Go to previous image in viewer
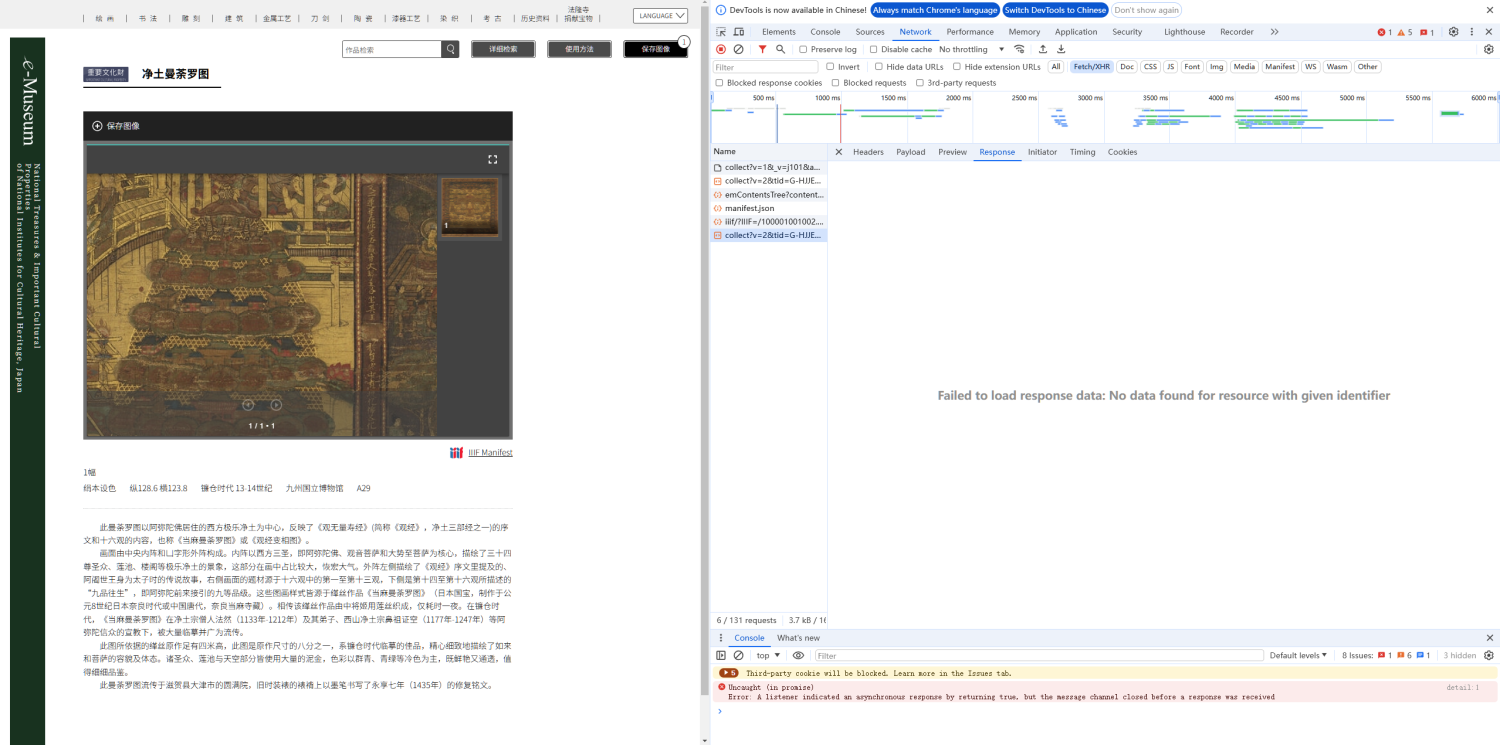The image size is (1500, 745). coord(248,405)
